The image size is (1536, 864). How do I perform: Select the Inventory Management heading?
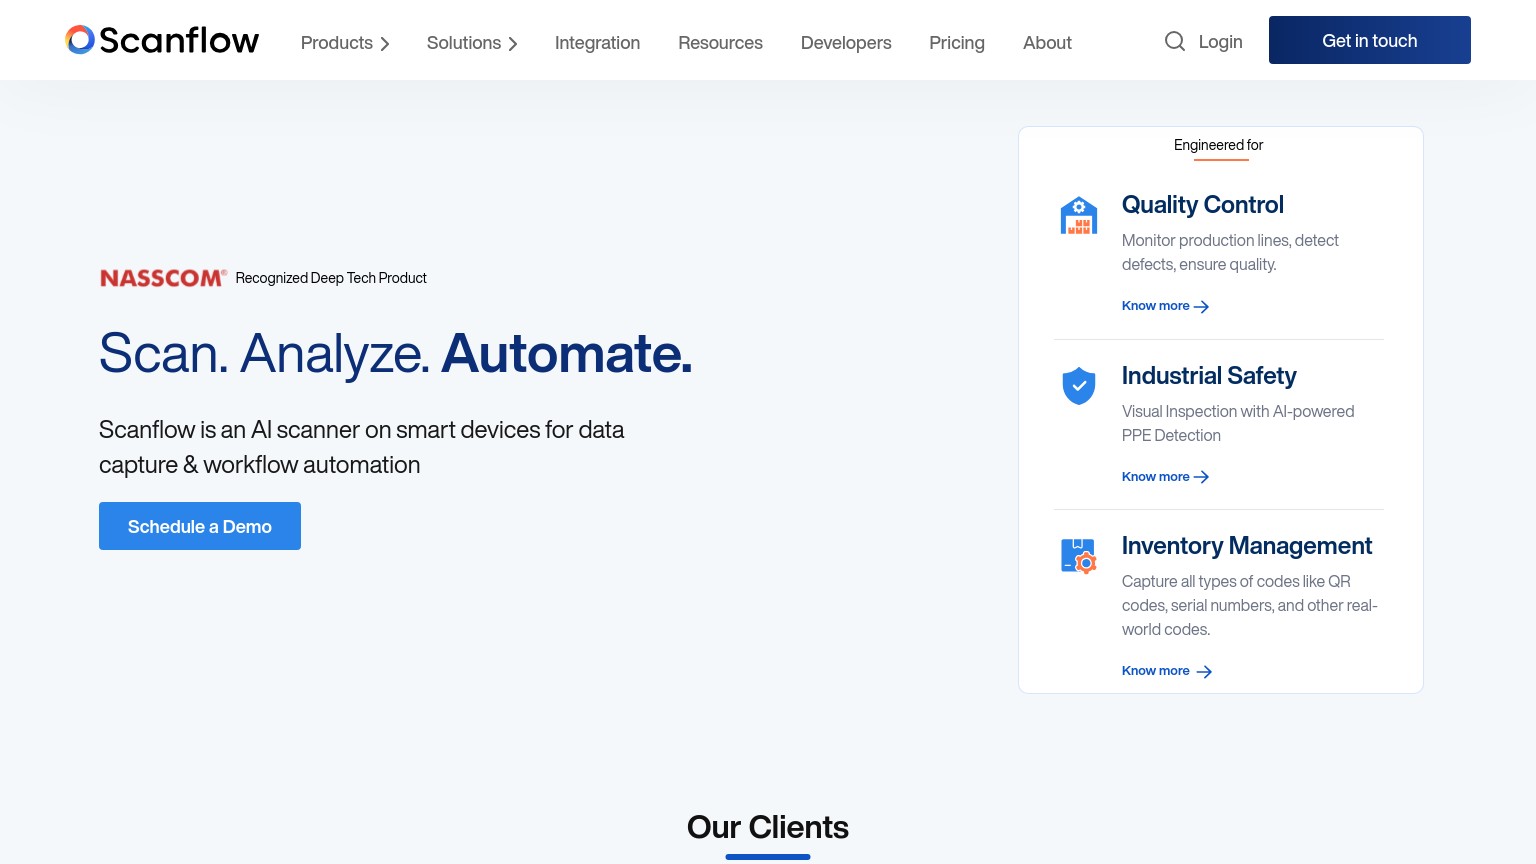click(1246, 546)
